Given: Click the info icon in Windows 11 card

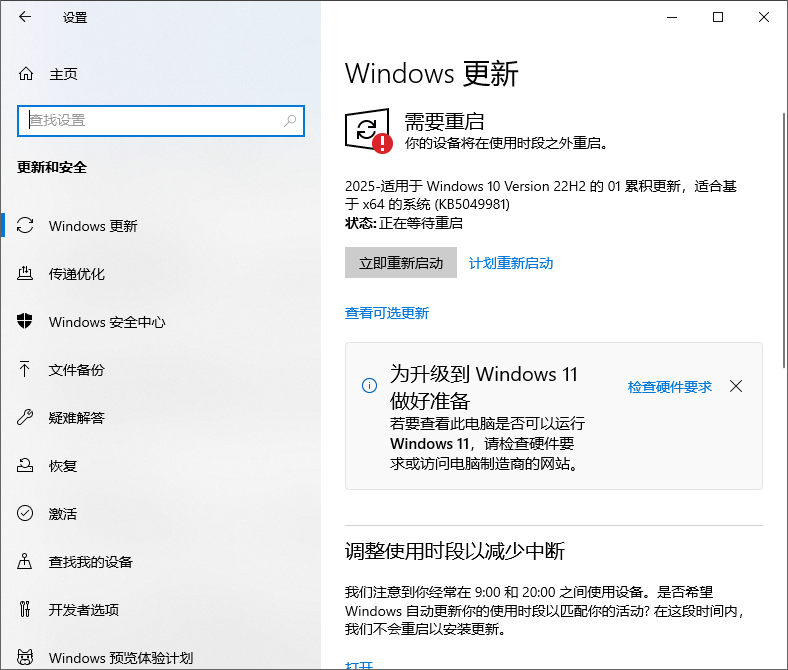Looking at the screenshot, I should pos(369,386).
